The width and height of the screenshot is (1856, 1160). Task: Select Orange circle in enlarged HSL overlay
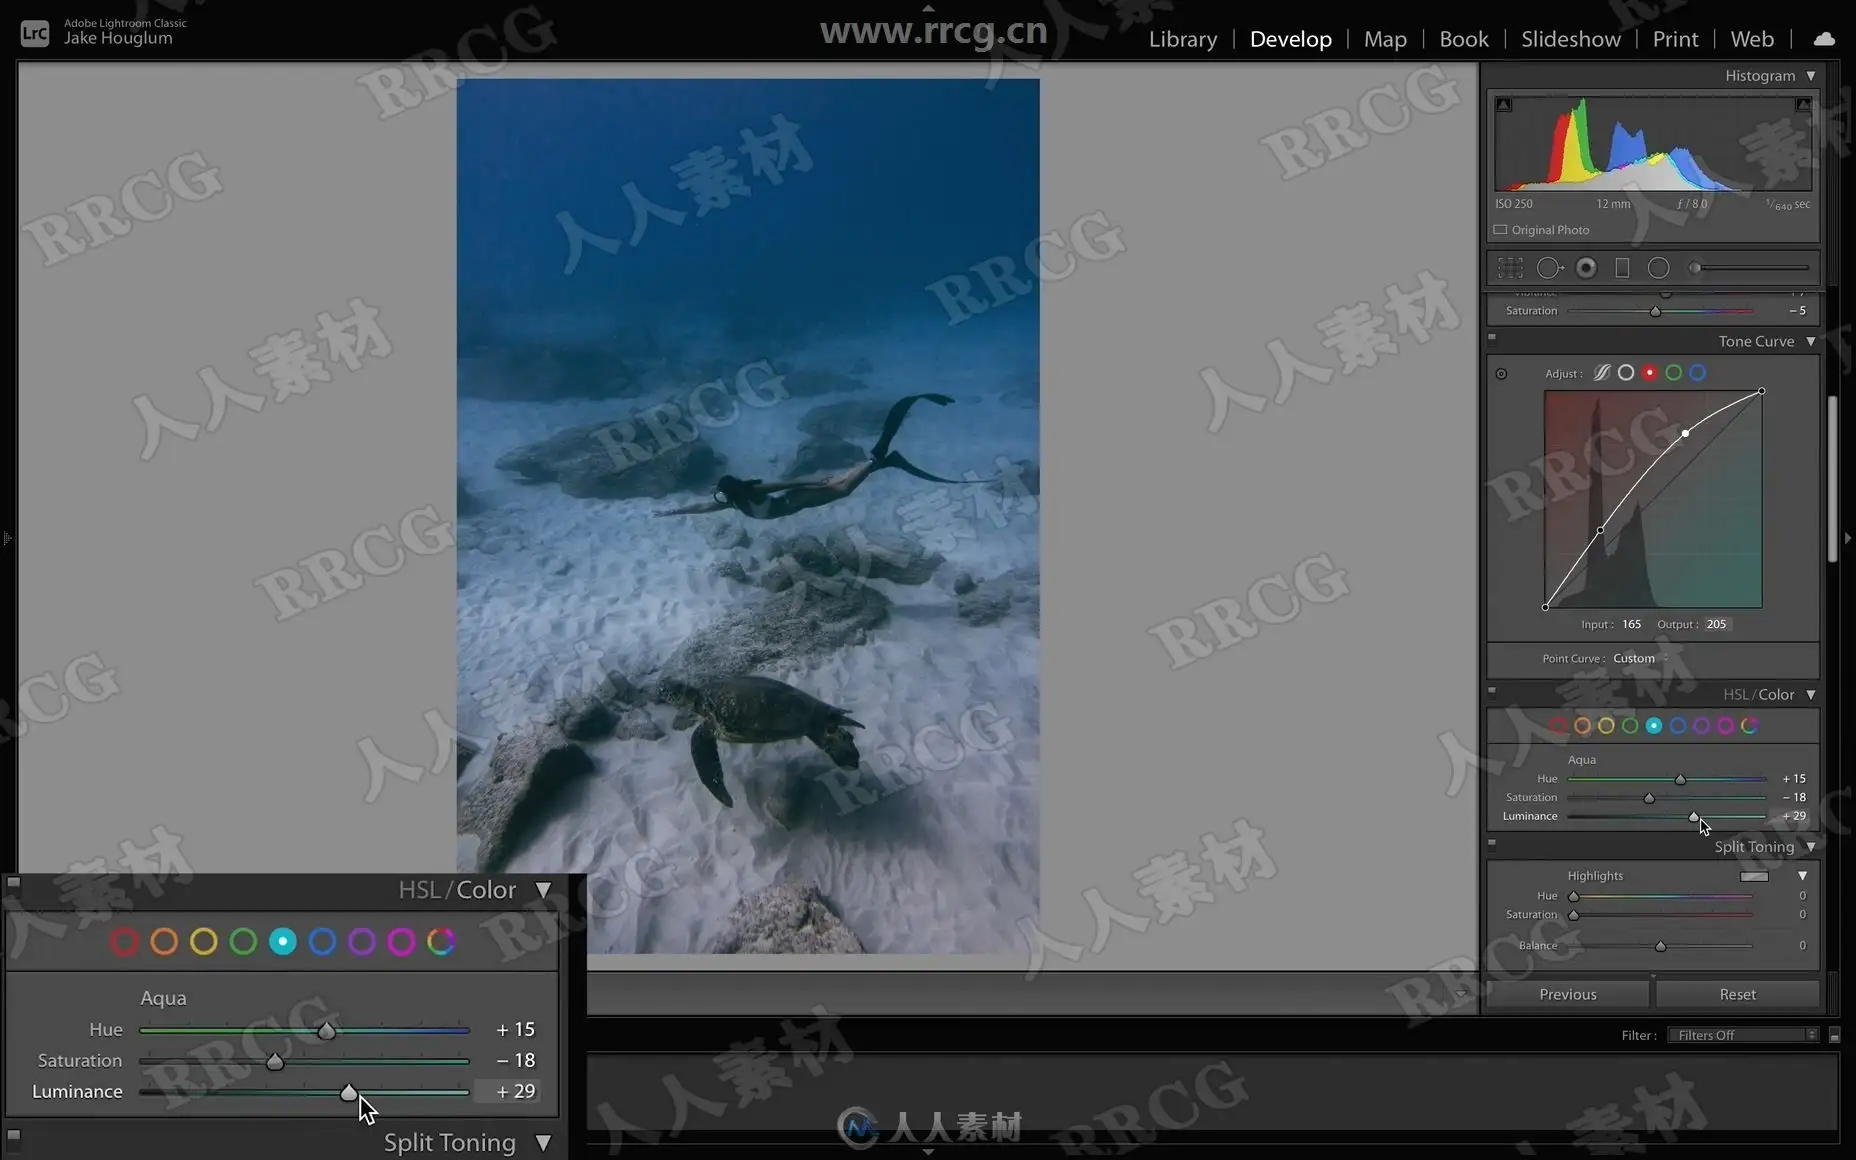164,941
